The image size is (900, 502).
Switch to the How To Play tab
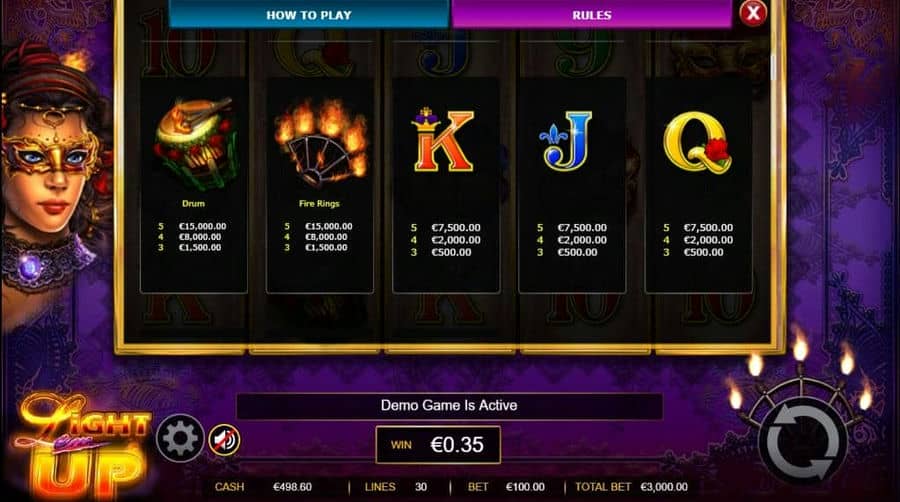click(309, 14)
